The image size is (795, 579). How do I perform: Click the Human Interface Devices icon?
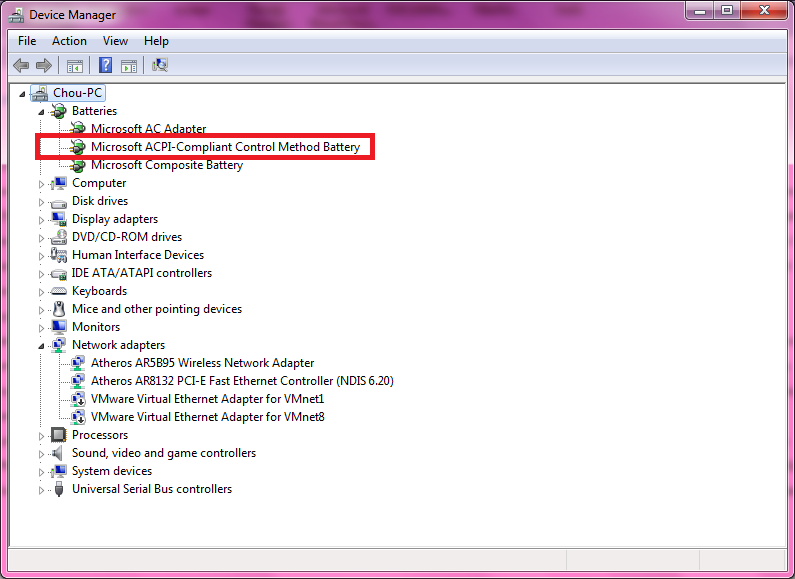[59, 255]
